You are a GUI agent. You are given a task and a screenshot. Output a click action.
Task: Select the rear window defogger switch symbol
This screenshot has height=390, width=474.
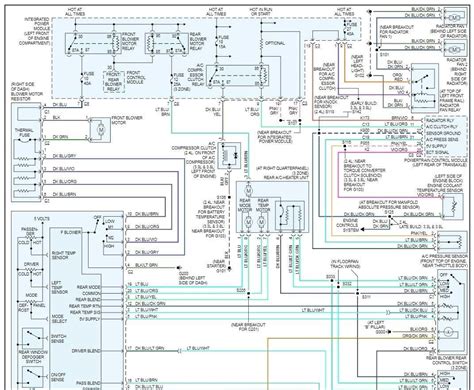coord(33,338)
